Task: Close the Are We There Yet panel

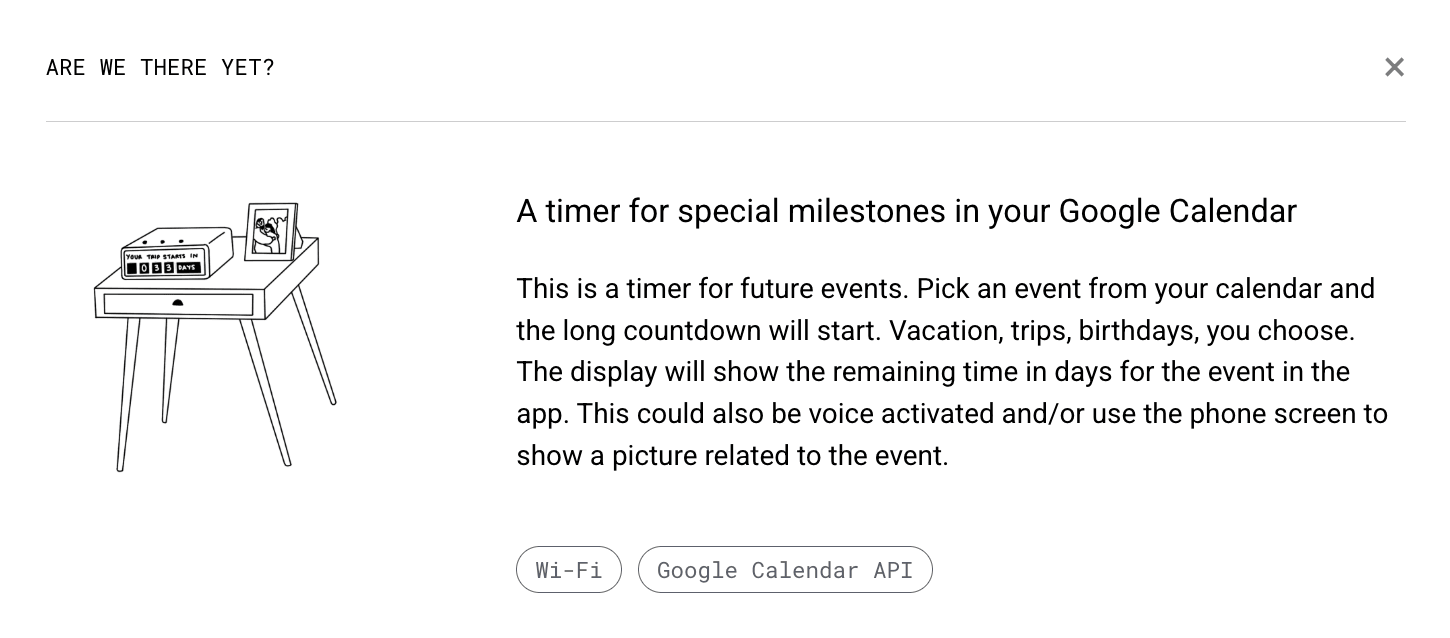Action: (x=1394, y=67)
